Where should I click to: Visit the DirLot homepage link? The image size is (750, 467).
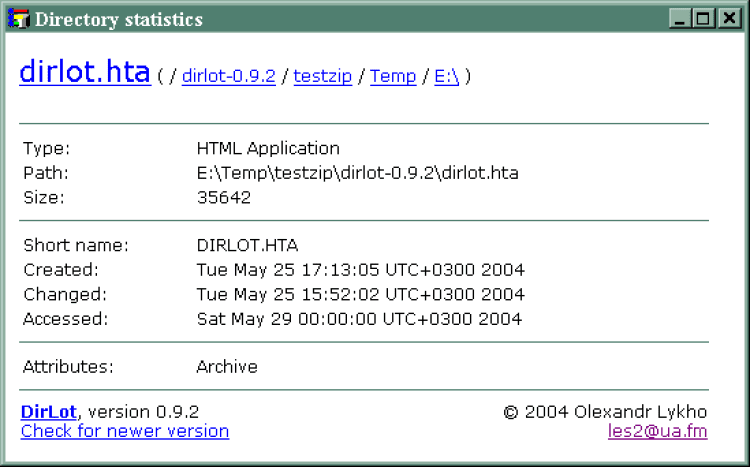pyautogui.click(x=49, y=411)
